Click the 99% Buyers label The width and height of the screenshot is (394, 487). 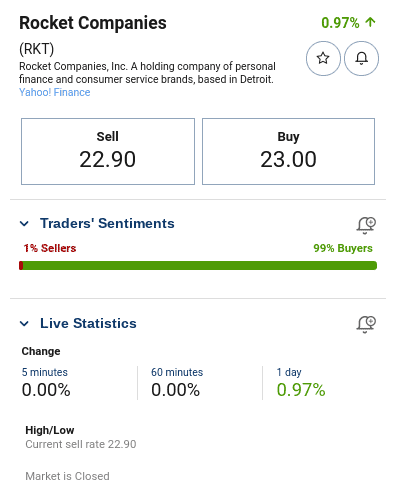click(x=343, y=248)
